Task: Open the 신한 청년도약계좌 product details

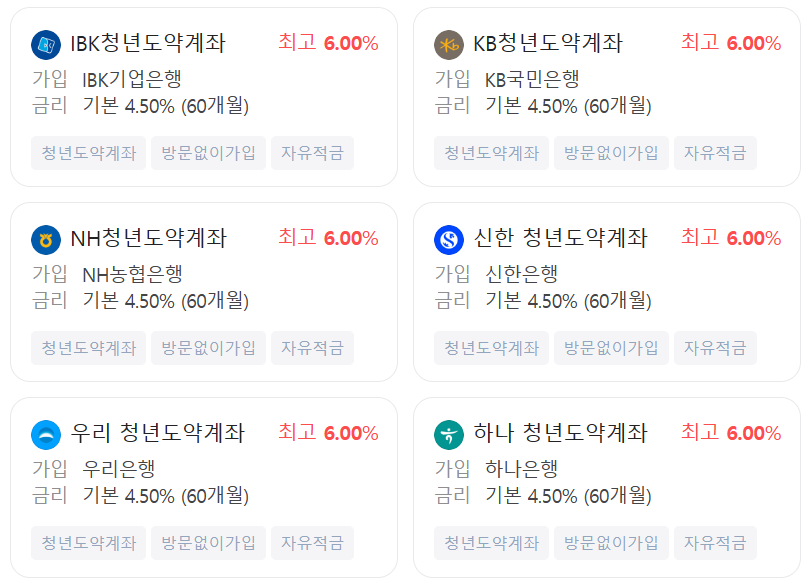Action: pyautogui.click(x=563, y=237)
